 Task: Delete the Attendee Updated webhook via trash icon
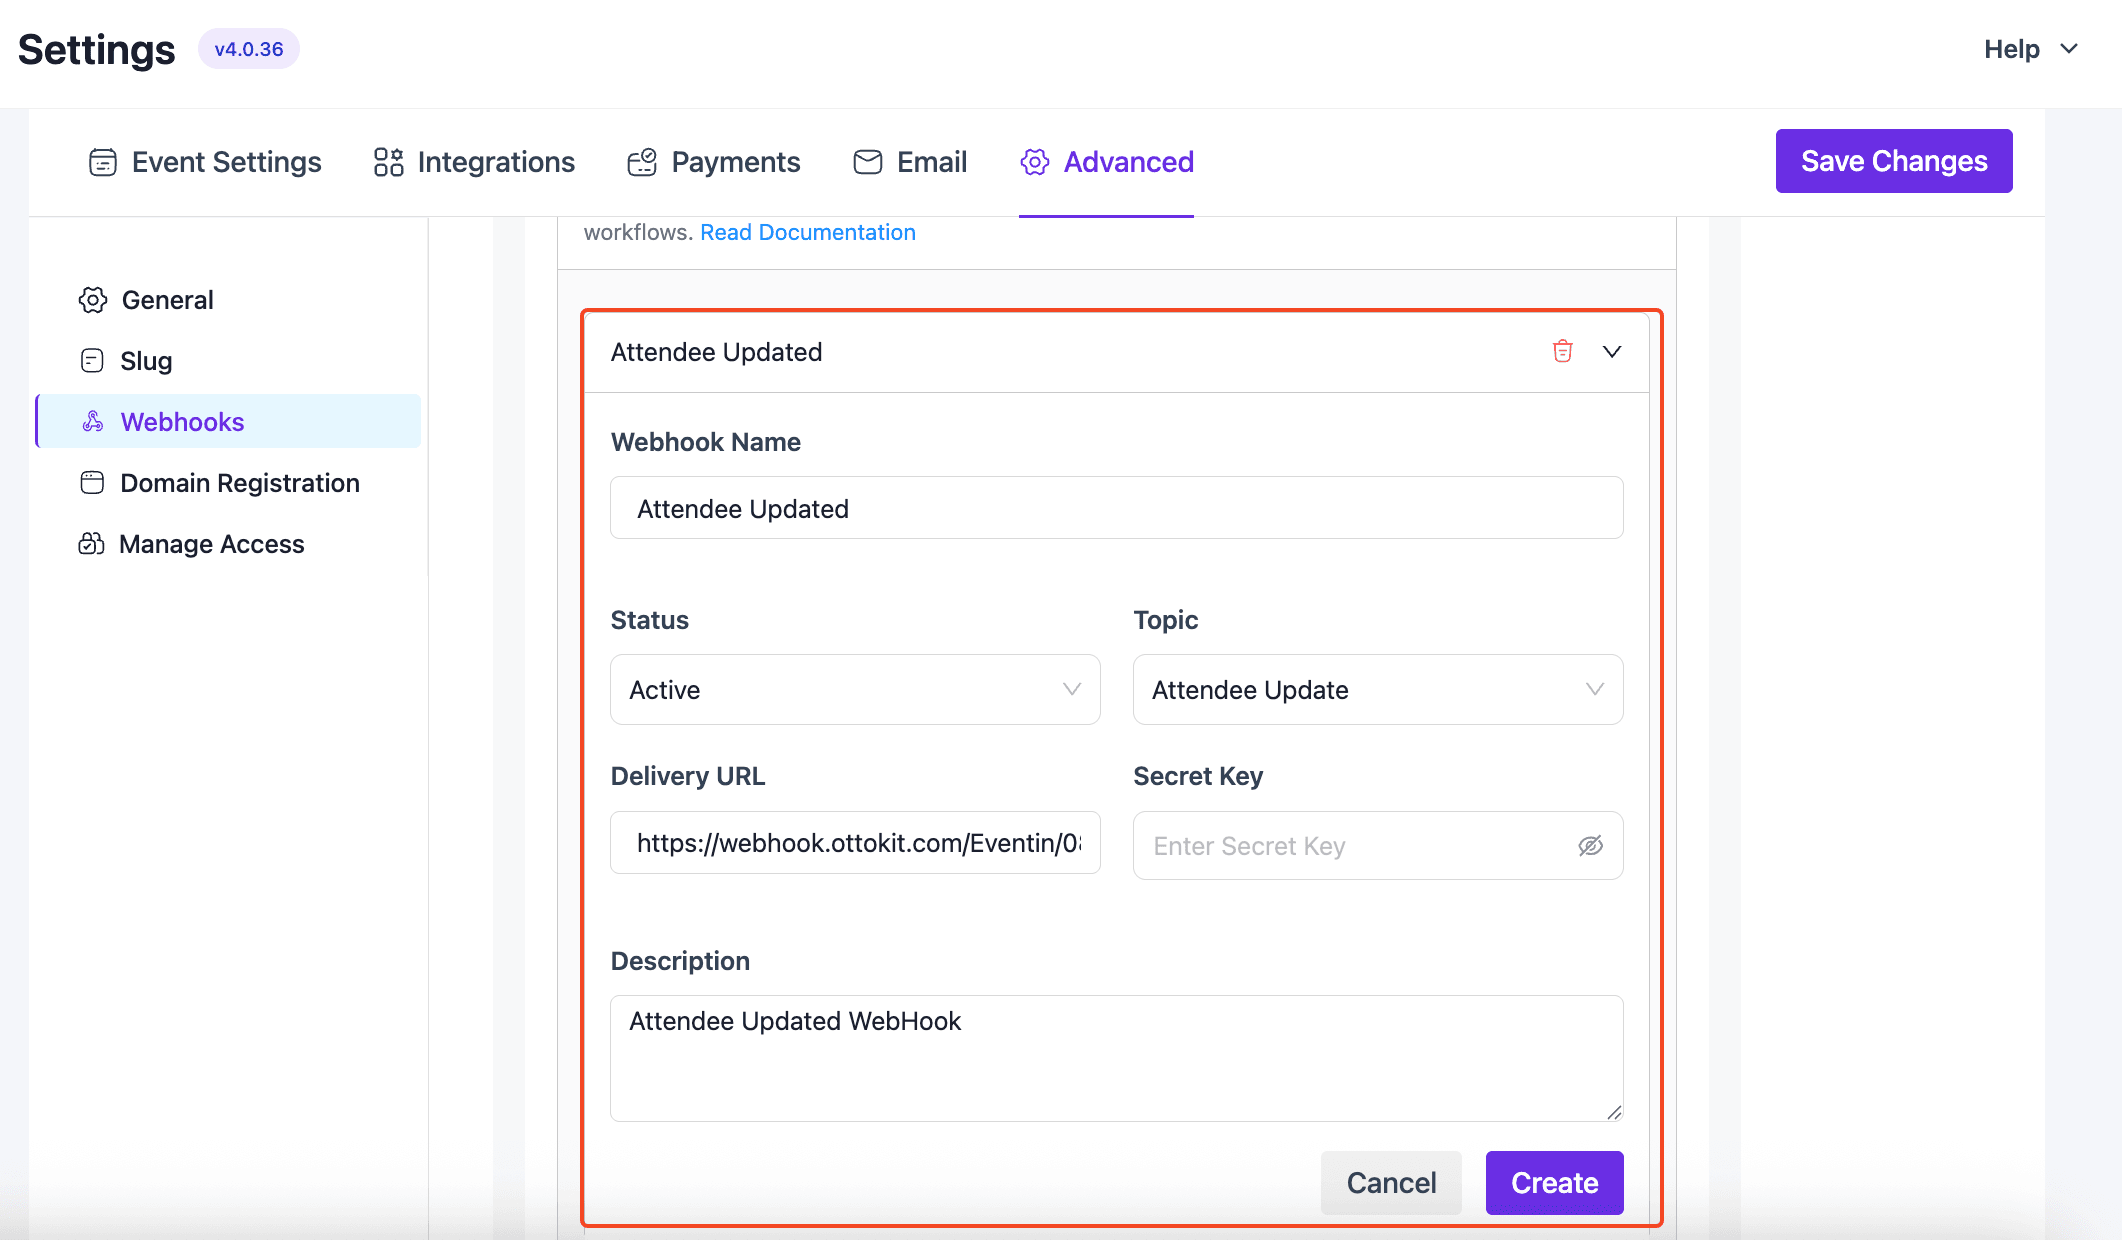(x=1563, y=351)
